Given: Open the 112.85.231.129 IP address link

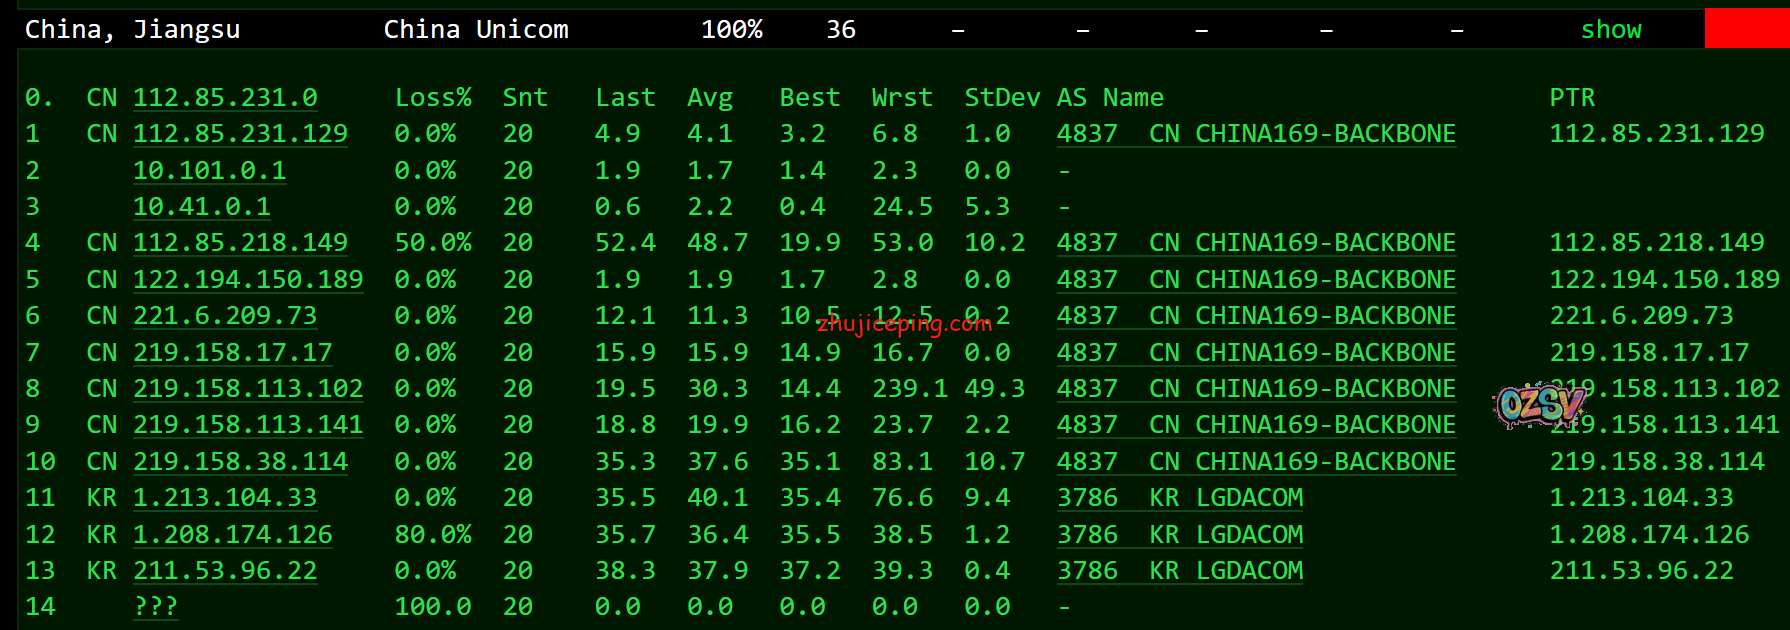Looking at the screenshot, I should click(240, 134).
